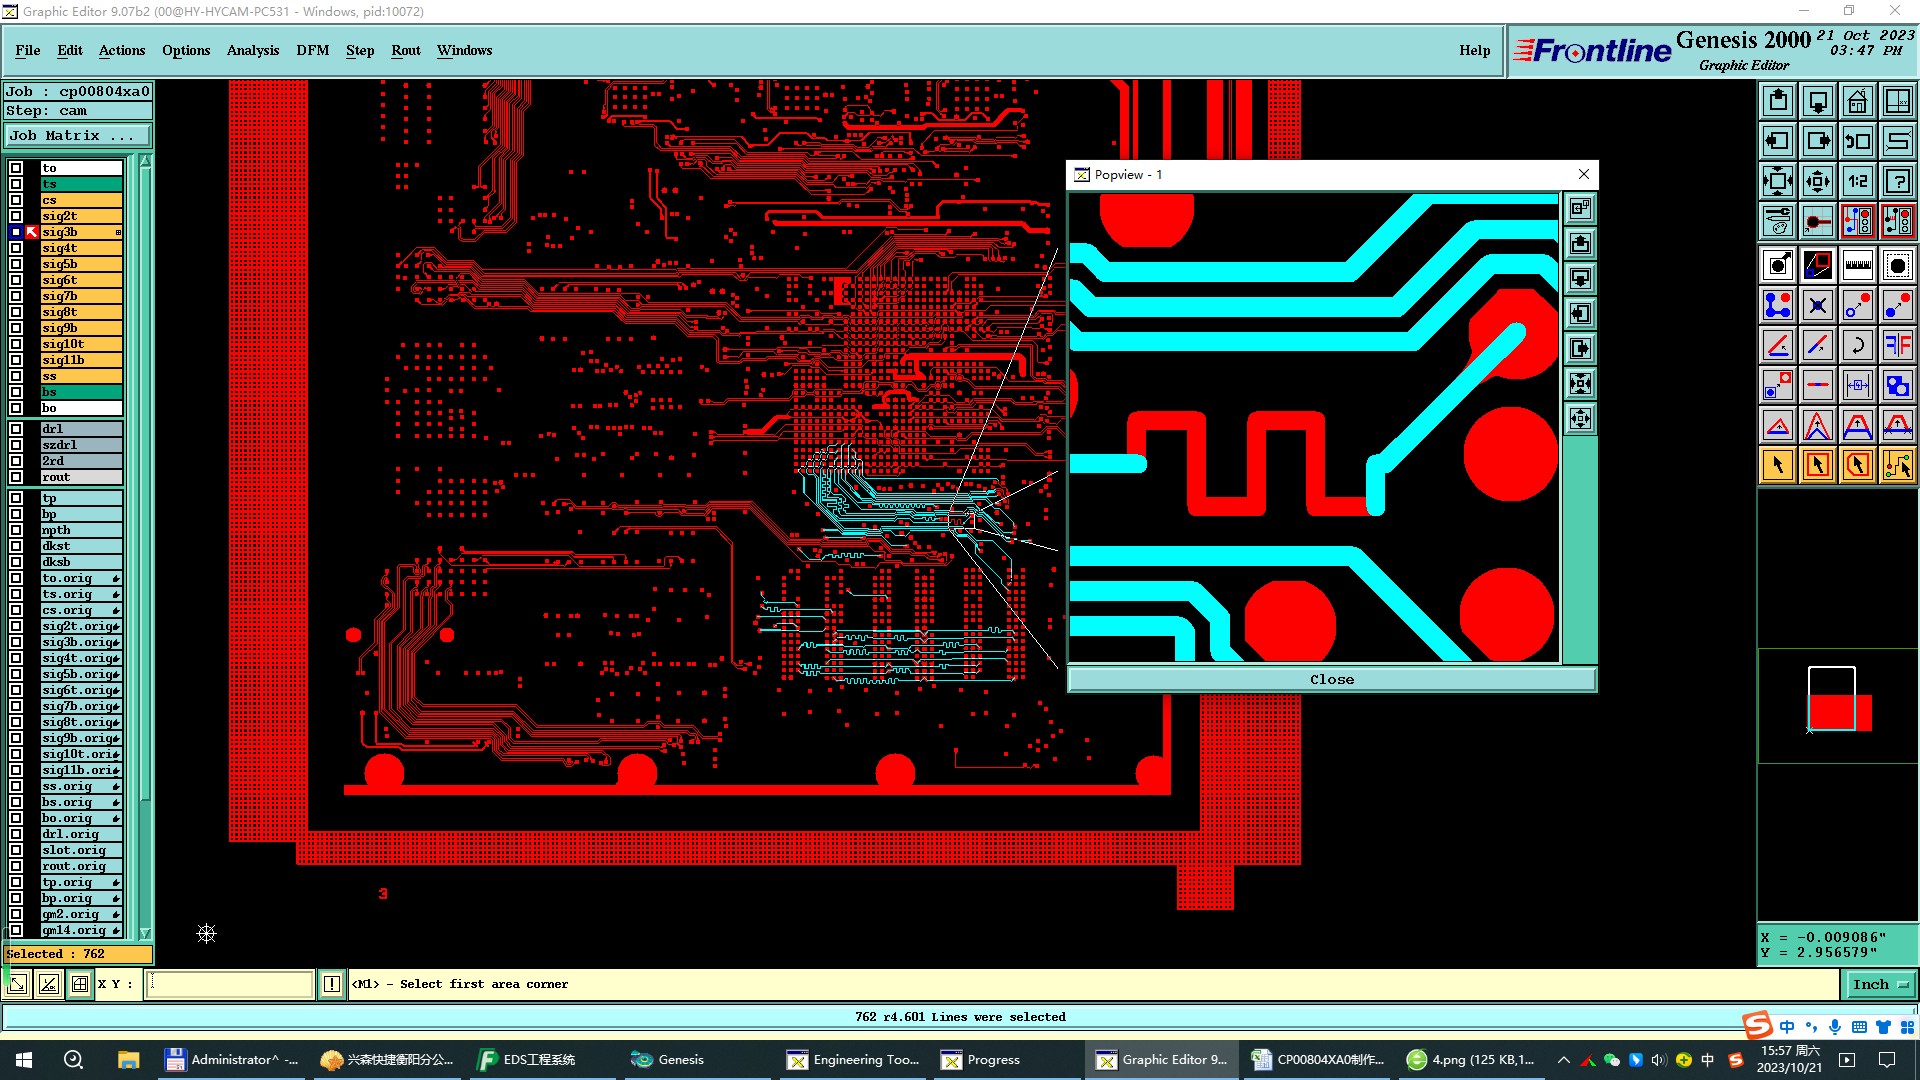Click the layer list scroll-up arrow

coord(145,161)
